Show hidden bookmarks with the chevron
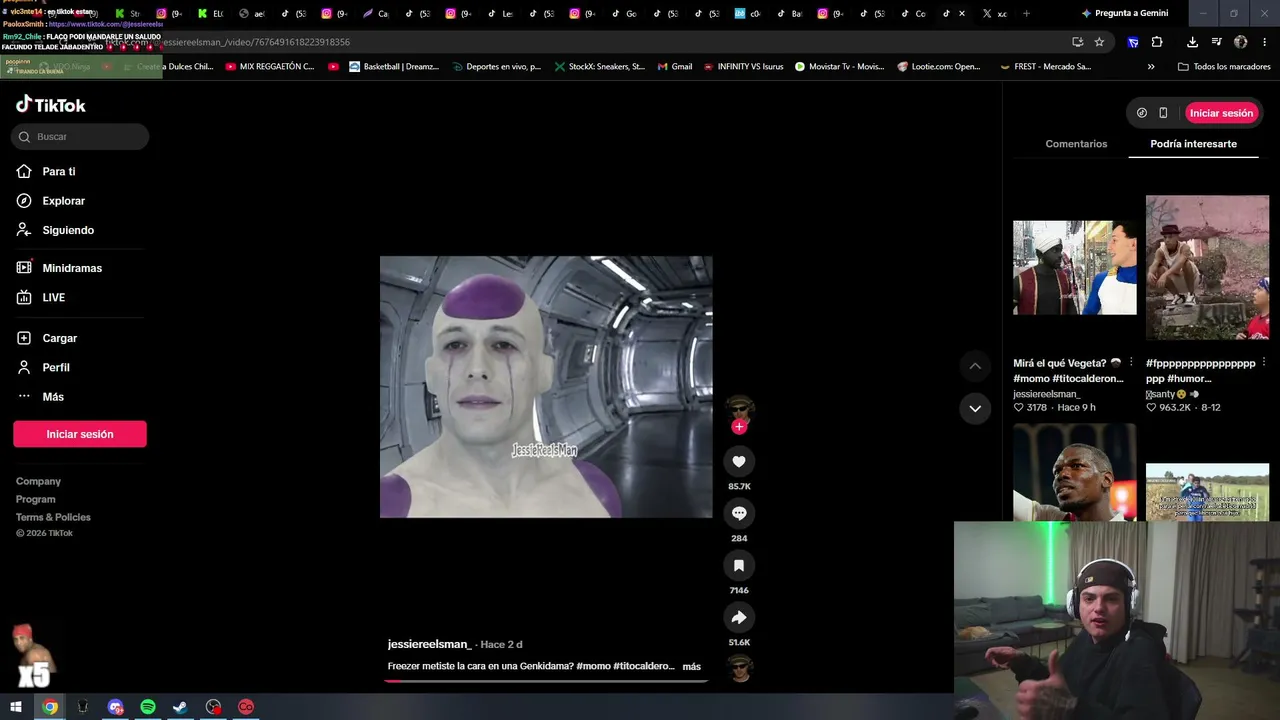Image resolution: width=1280 pixels, height=720 pixels. click(1151, 67)
